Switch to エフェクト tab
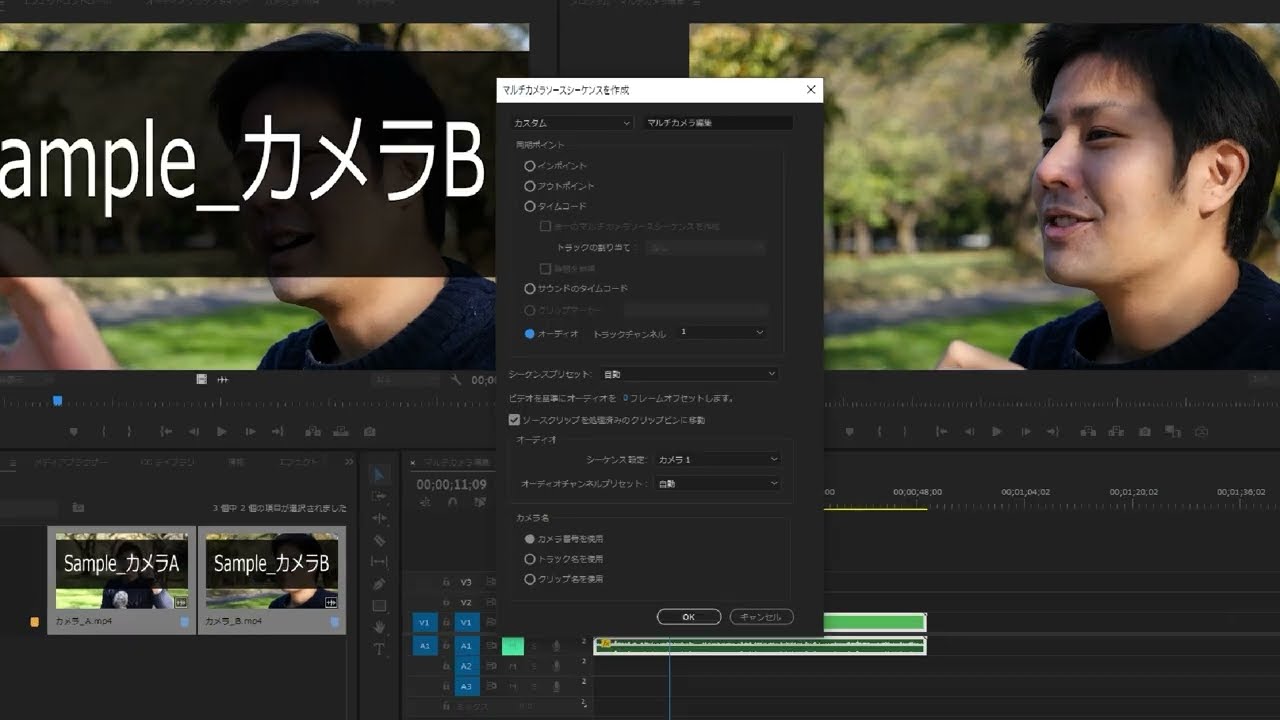This screenshot has height=720, width=1280. (x=298, y=463)
